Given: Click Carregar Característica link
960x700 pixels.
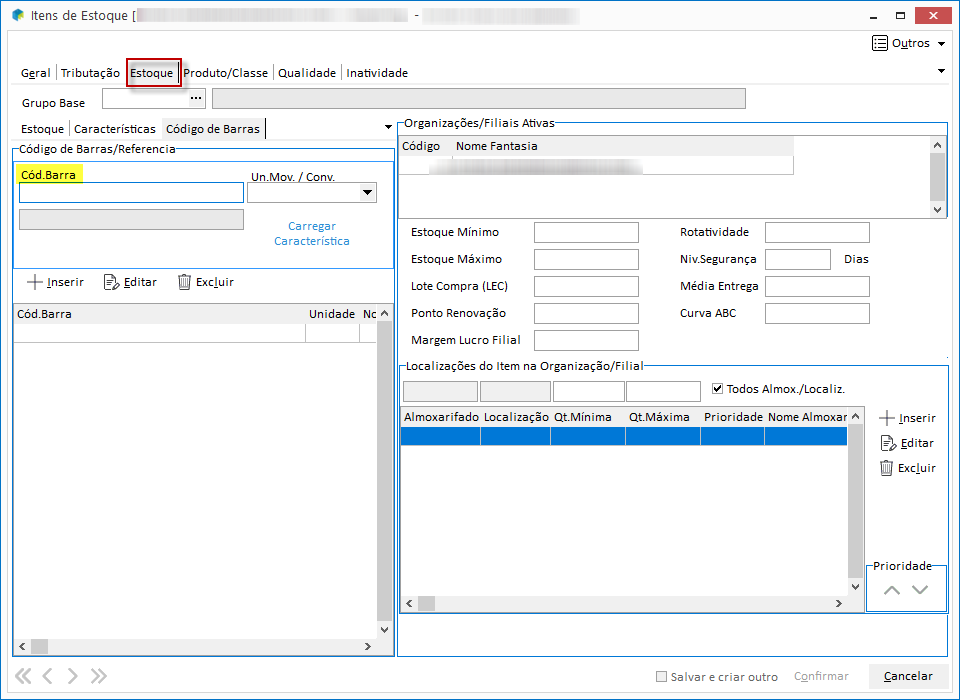Looking at the screenshot, I should (312, 234).
